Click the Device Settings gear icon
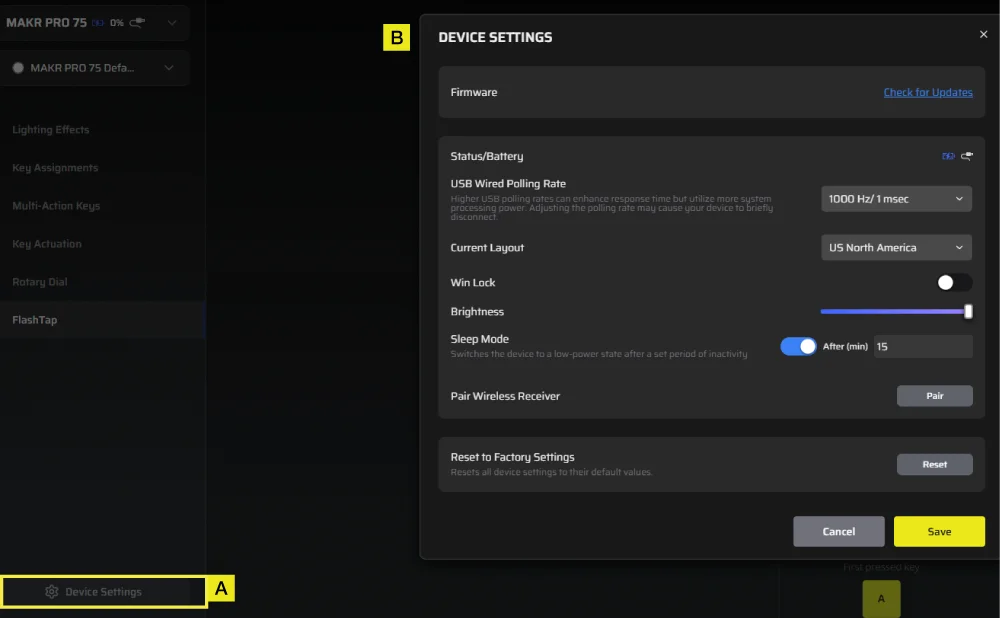 (51, 591)
